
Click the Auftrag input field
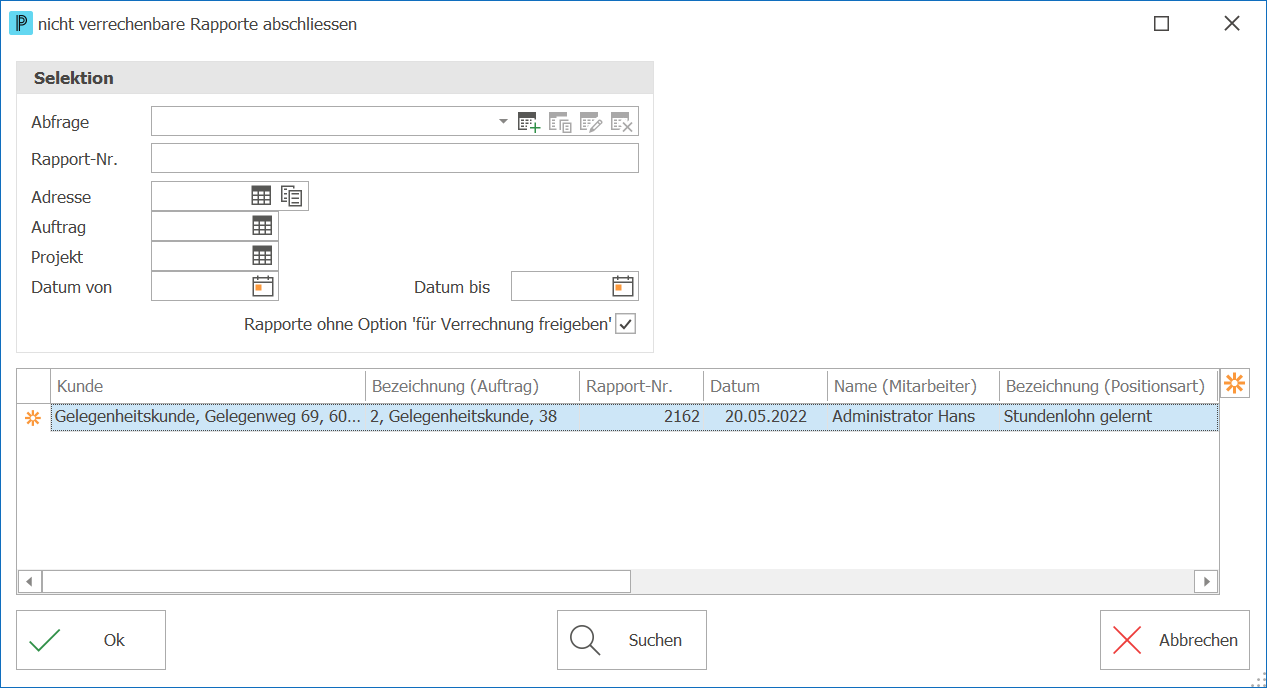(200, 226)
